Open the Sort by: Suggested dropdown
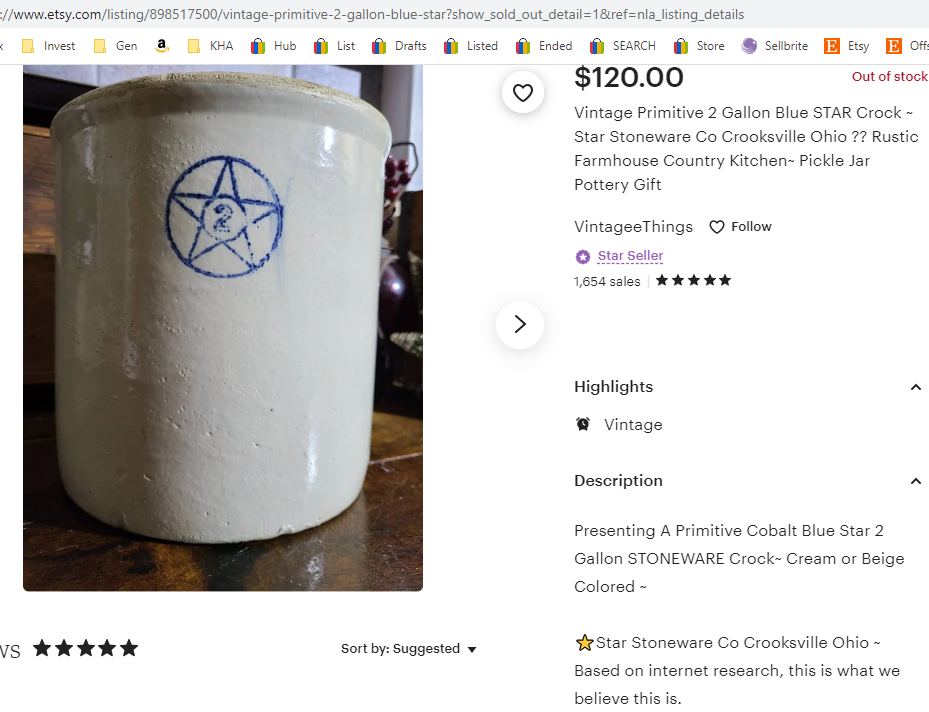This screenshot has width=929, height=712. 409,649
